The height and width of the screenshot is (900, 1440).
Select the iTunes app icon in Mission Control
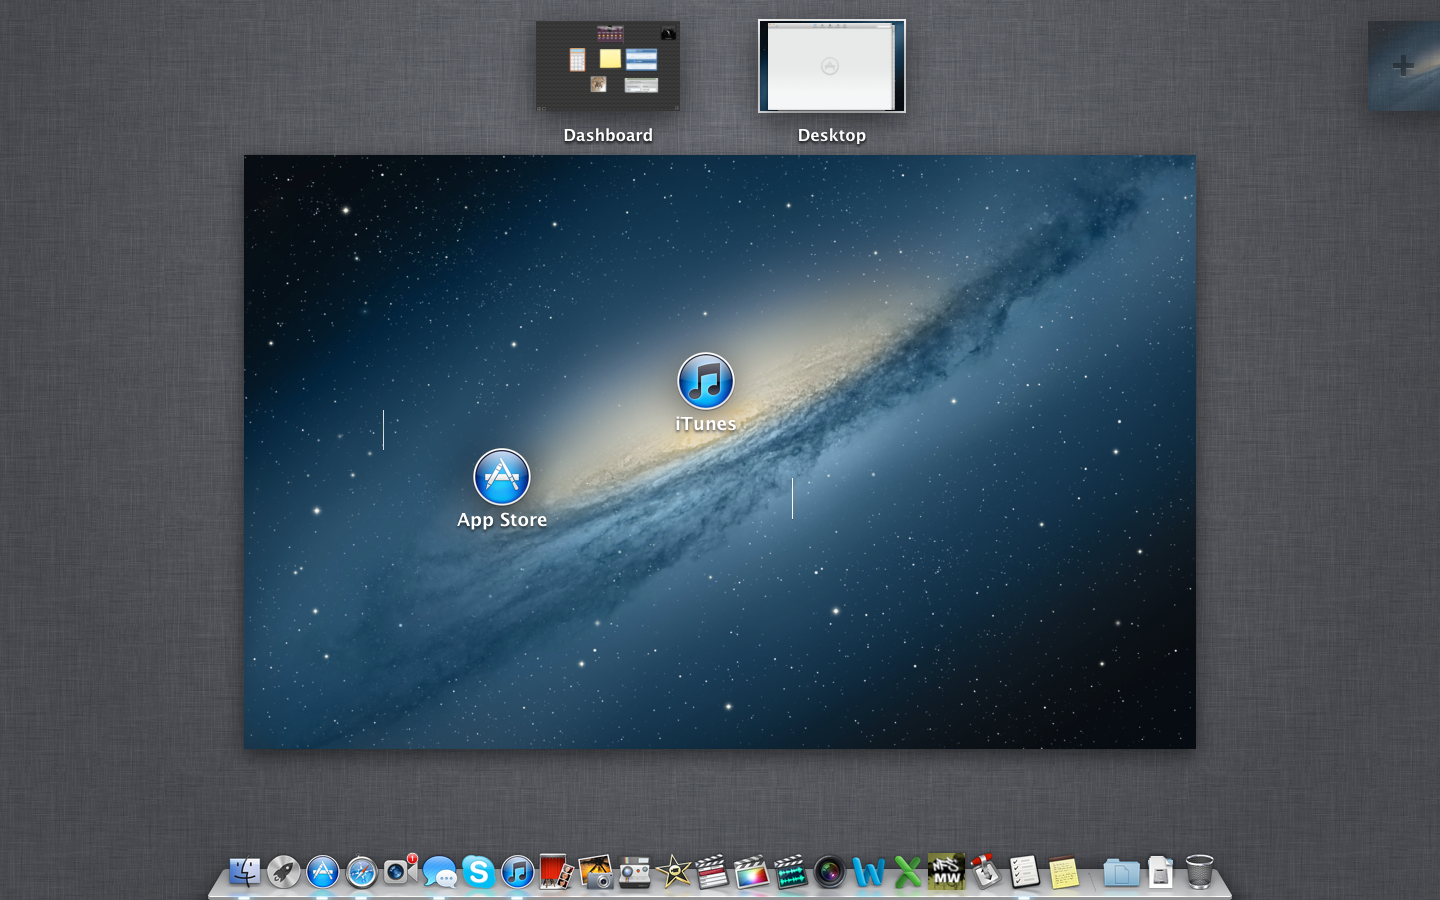point(706,381)
